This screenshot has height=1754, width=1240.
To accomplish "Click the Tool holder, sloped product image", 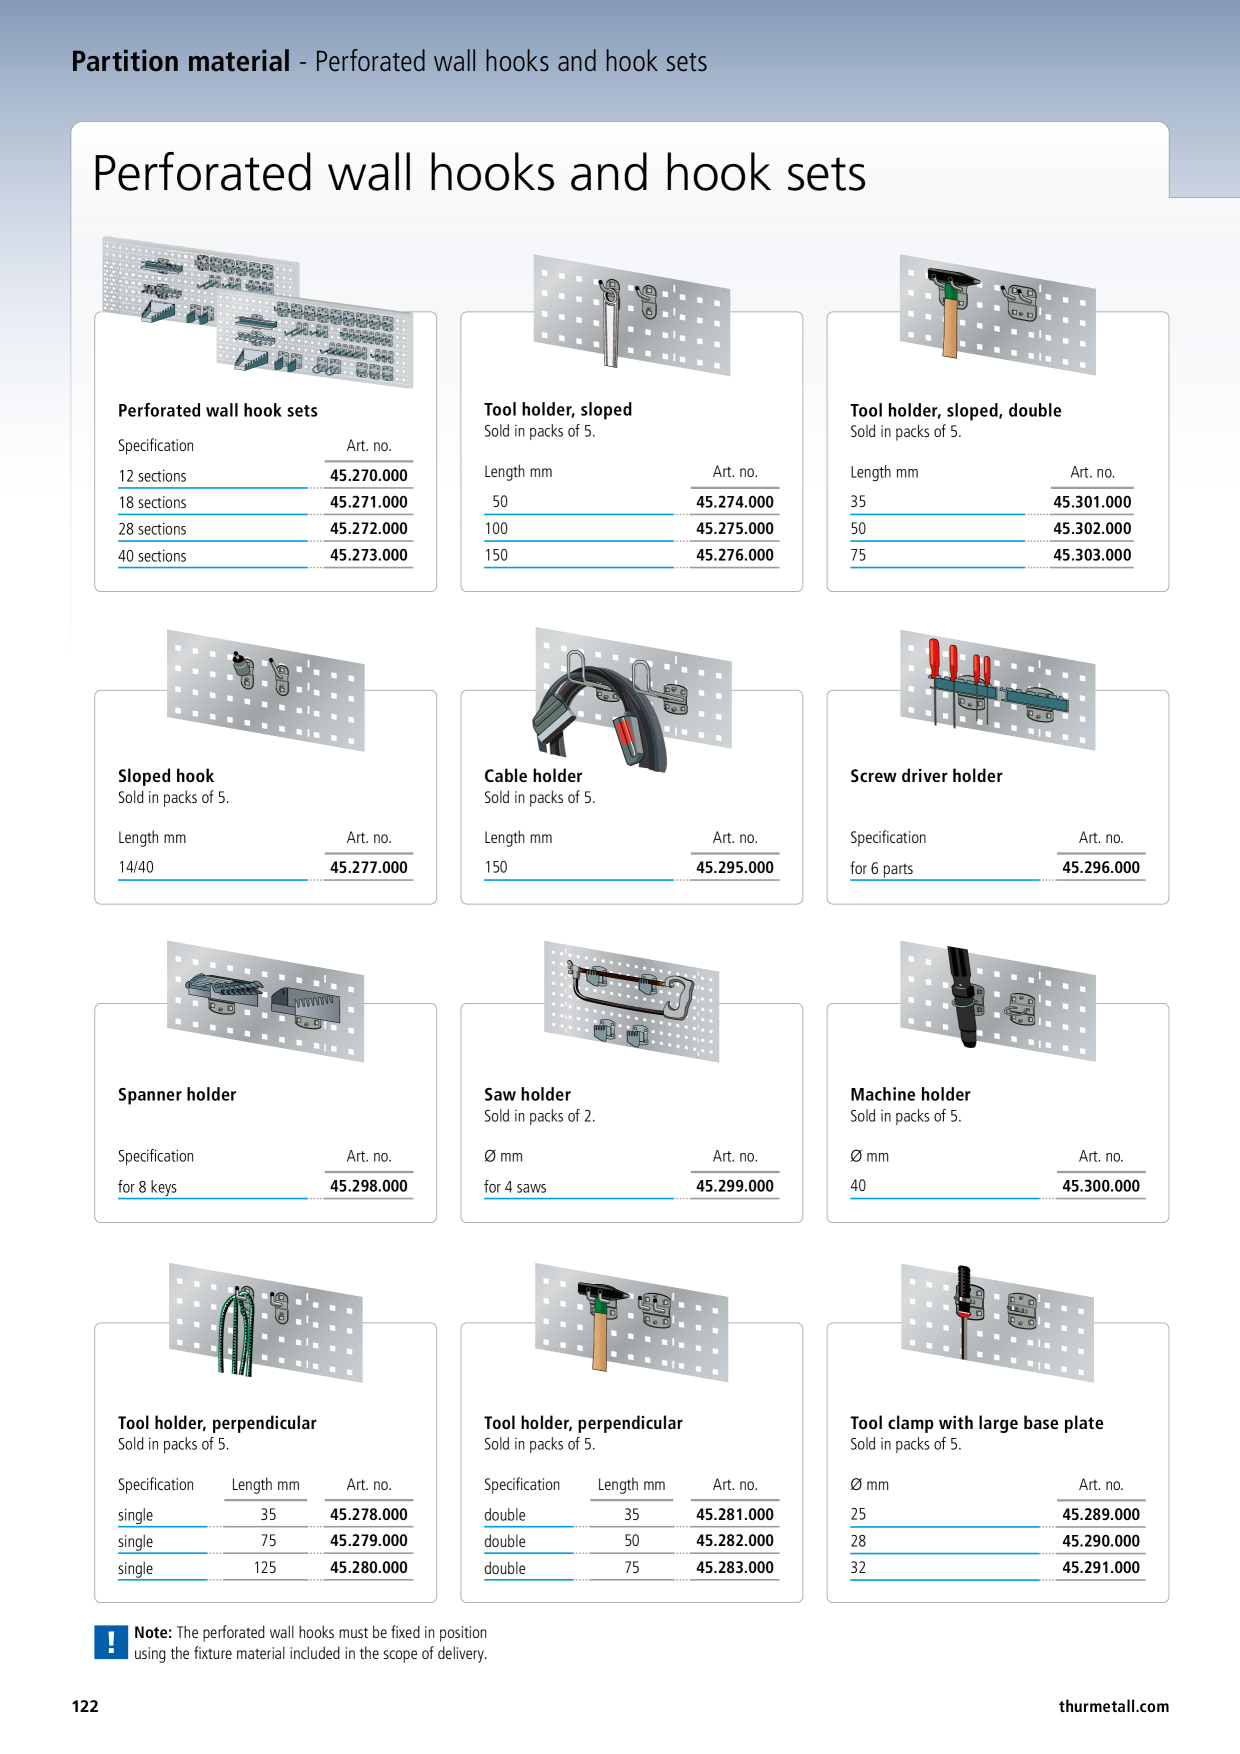I will (631, 315).
